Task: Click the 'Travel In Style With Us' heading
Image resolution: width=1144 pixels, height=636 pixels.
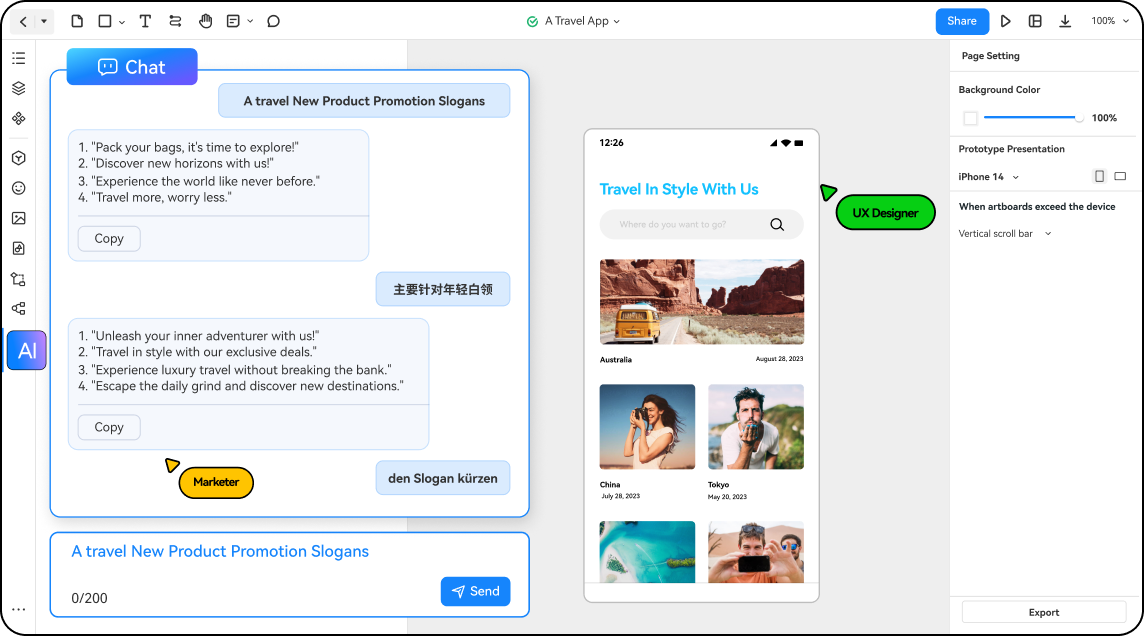Action: 679,190
